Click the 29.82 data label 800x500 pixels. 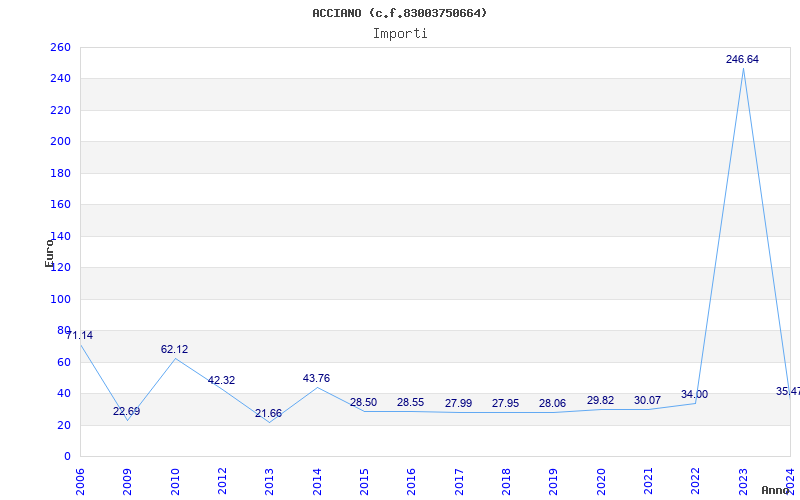pyautogui.click(x=601, y=401)
